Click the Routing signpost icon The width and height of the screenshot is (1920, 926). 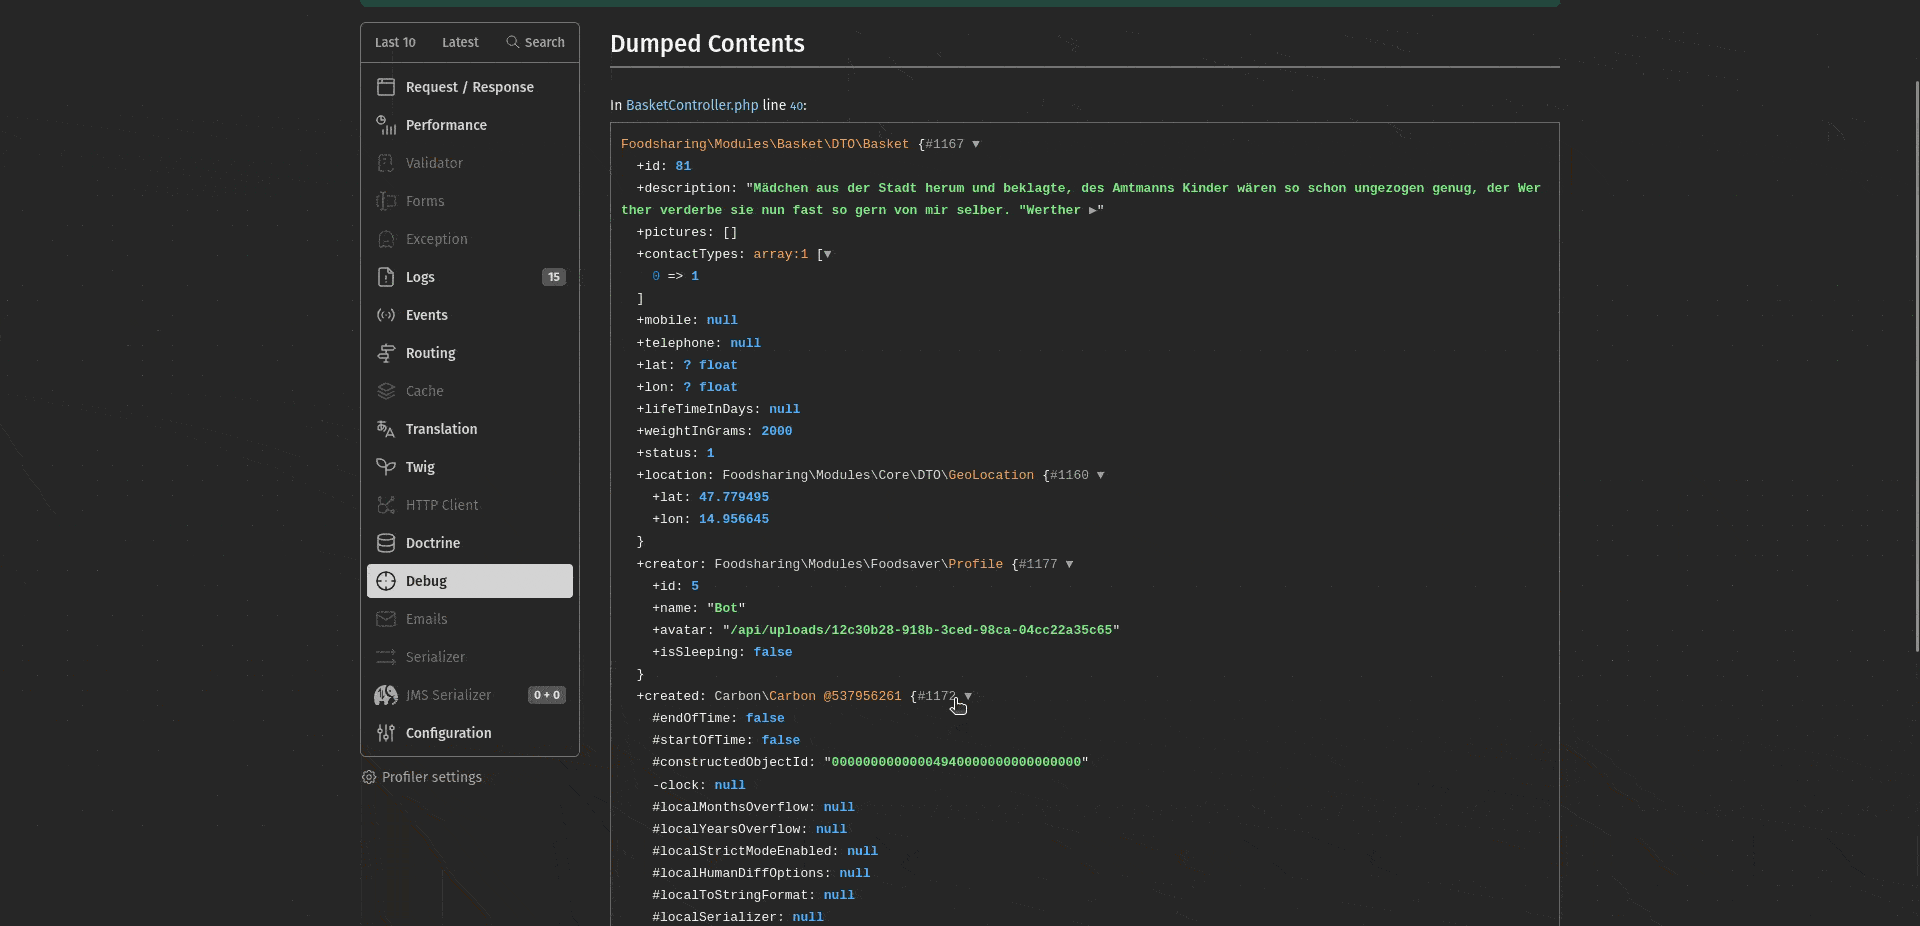386,353
